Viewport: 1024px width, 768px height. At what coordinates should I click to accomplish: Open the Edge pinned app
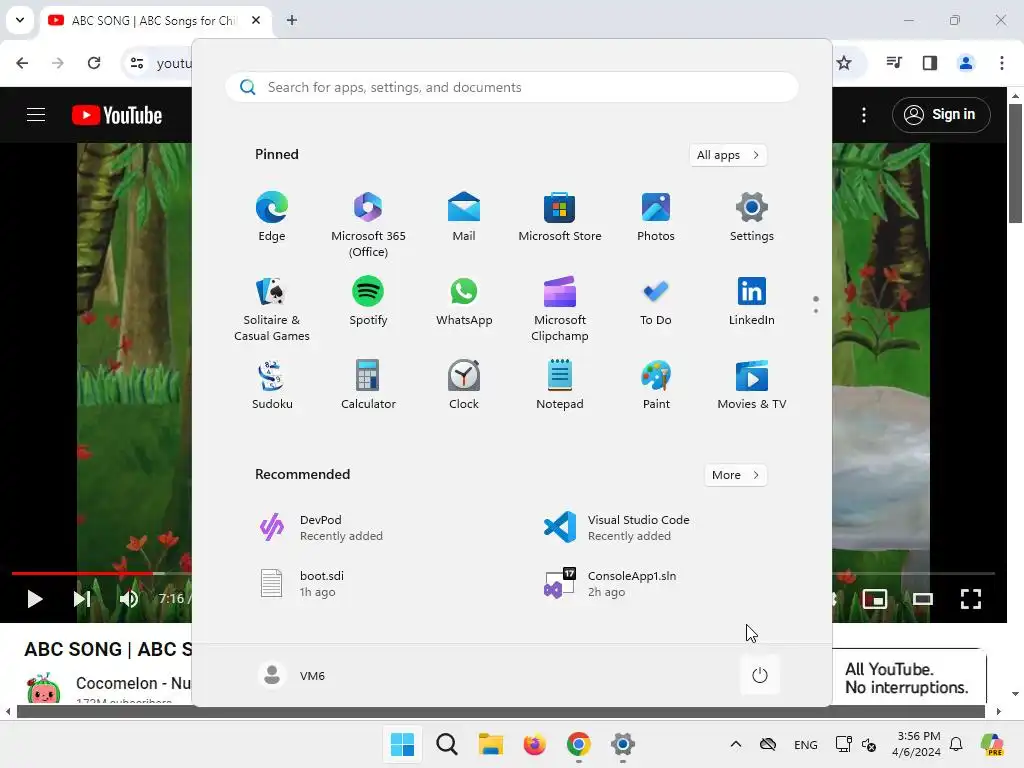click(272, 217)
